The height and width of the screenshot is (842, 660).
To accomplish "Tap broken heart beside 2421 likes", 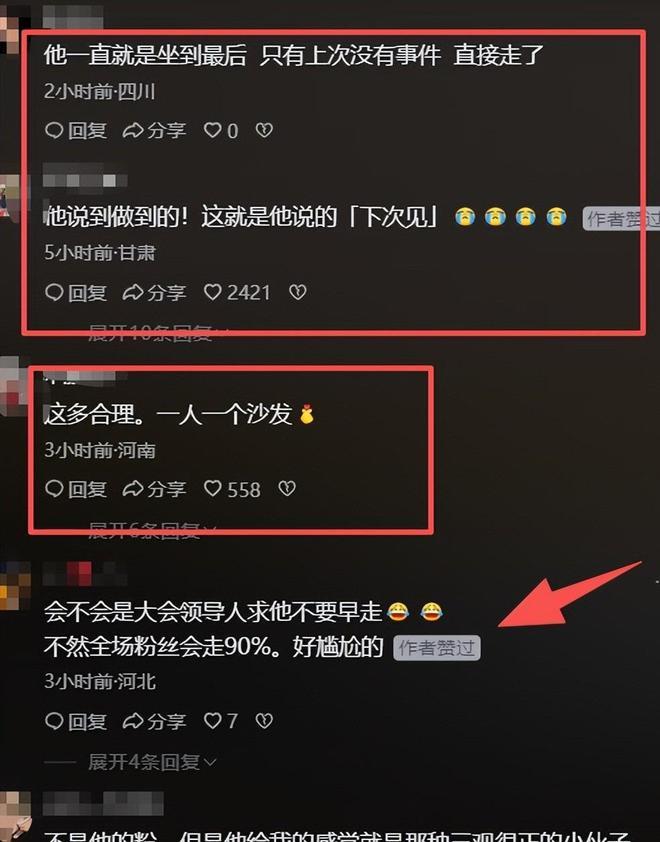I will (x=298, y=293).
